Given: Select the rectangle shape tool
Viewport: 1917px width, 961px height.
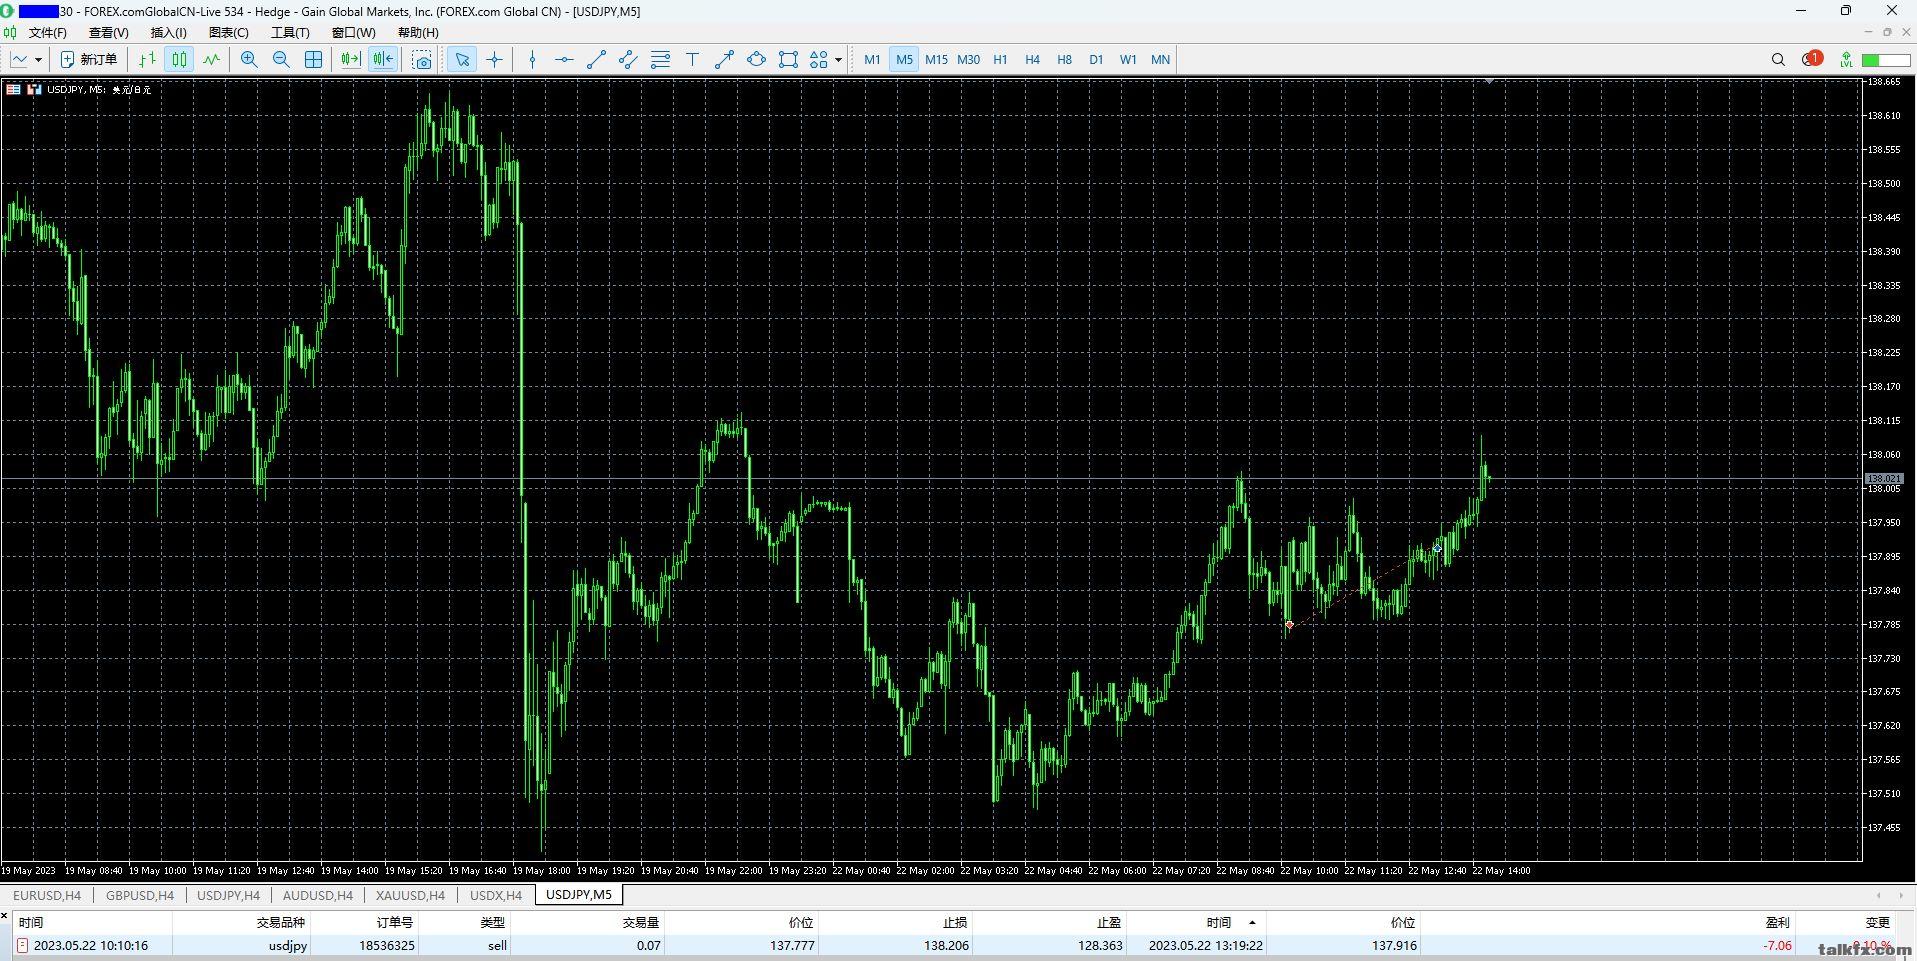Looking at the screenshot, I should [x=788, y=60].
